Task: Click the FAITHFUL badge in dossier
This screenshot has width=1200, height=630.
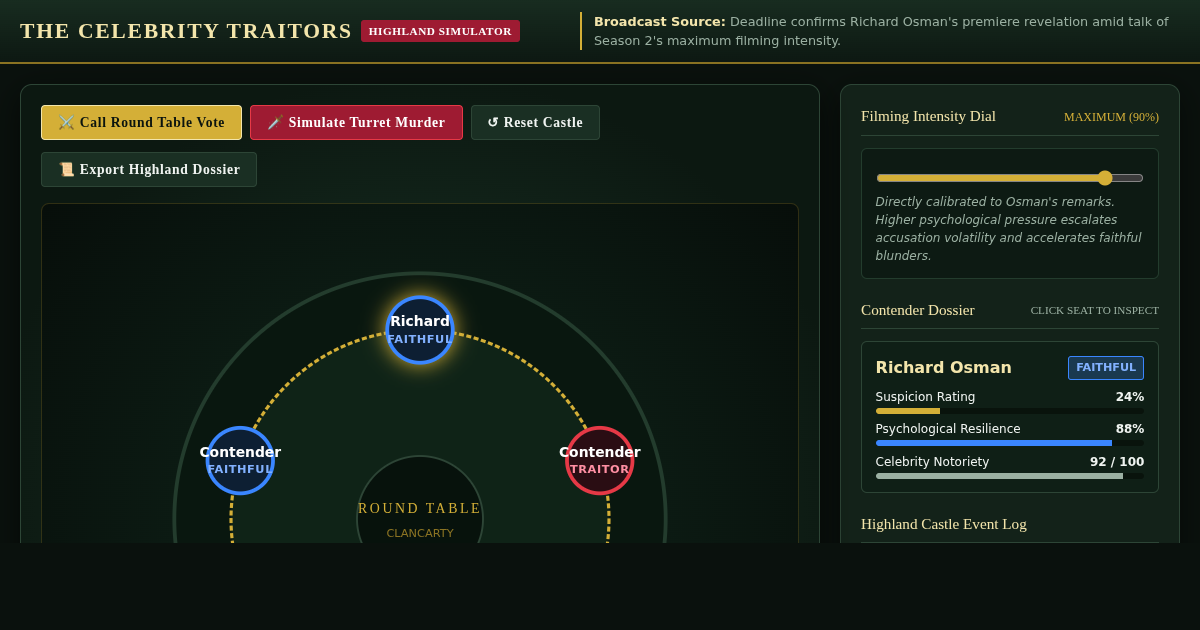Action: tap(1106, 368)
